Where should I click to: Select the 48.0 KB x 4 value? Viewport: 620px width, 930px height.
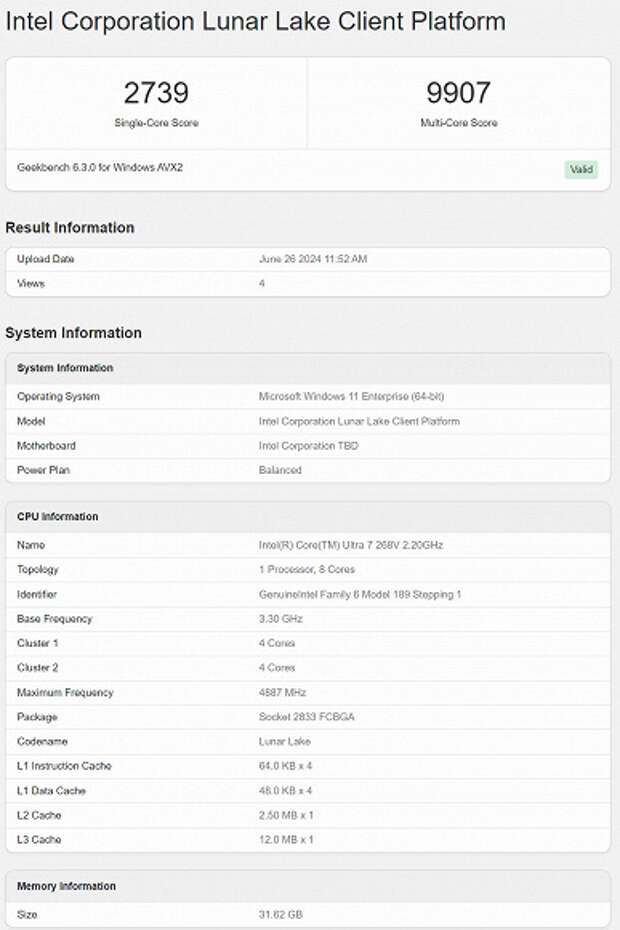285,791
